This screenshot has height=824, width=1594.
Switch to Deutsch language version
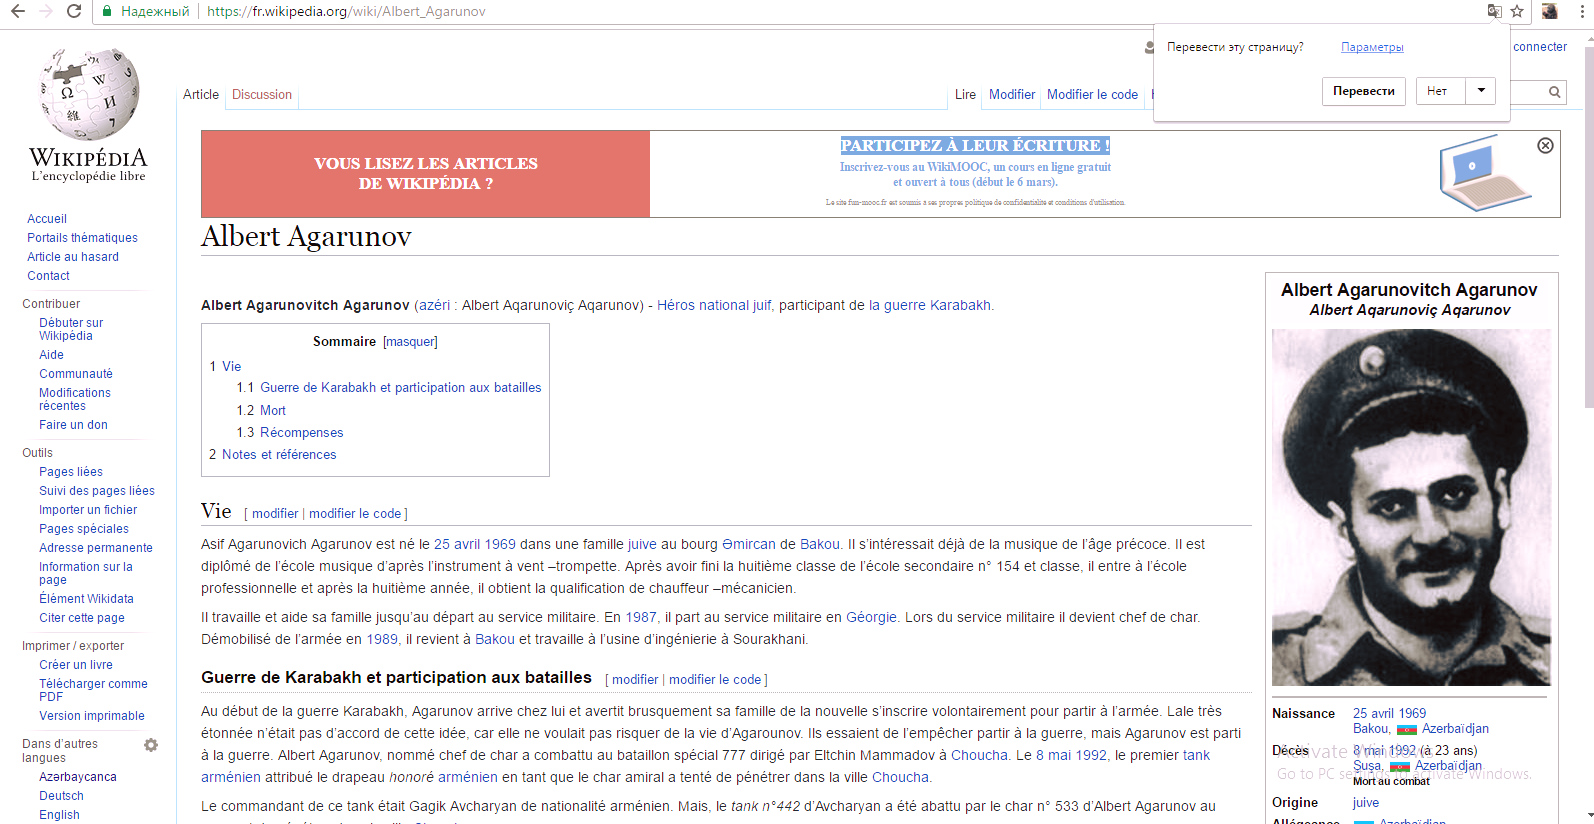pyautogui.click(x=61, y=796)
